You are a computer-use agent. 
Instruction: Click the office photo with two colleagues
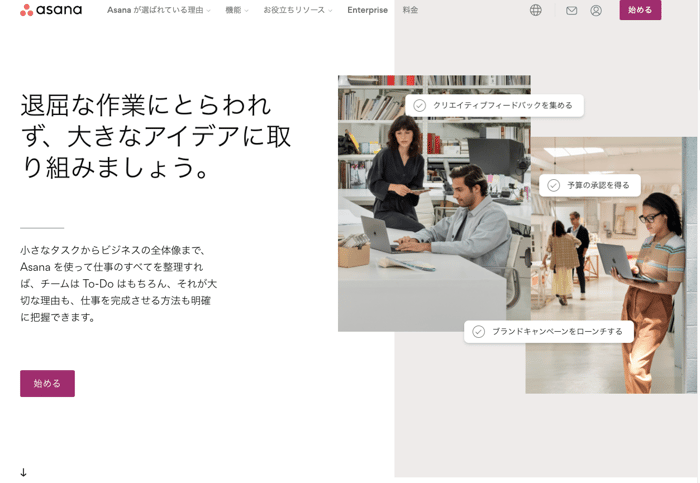point(434,203)
